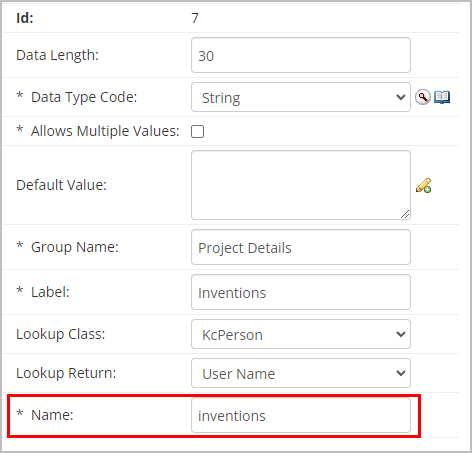Click the Name field containing inventions
This screenshot has width=472, height=453.
pos(301,415)
